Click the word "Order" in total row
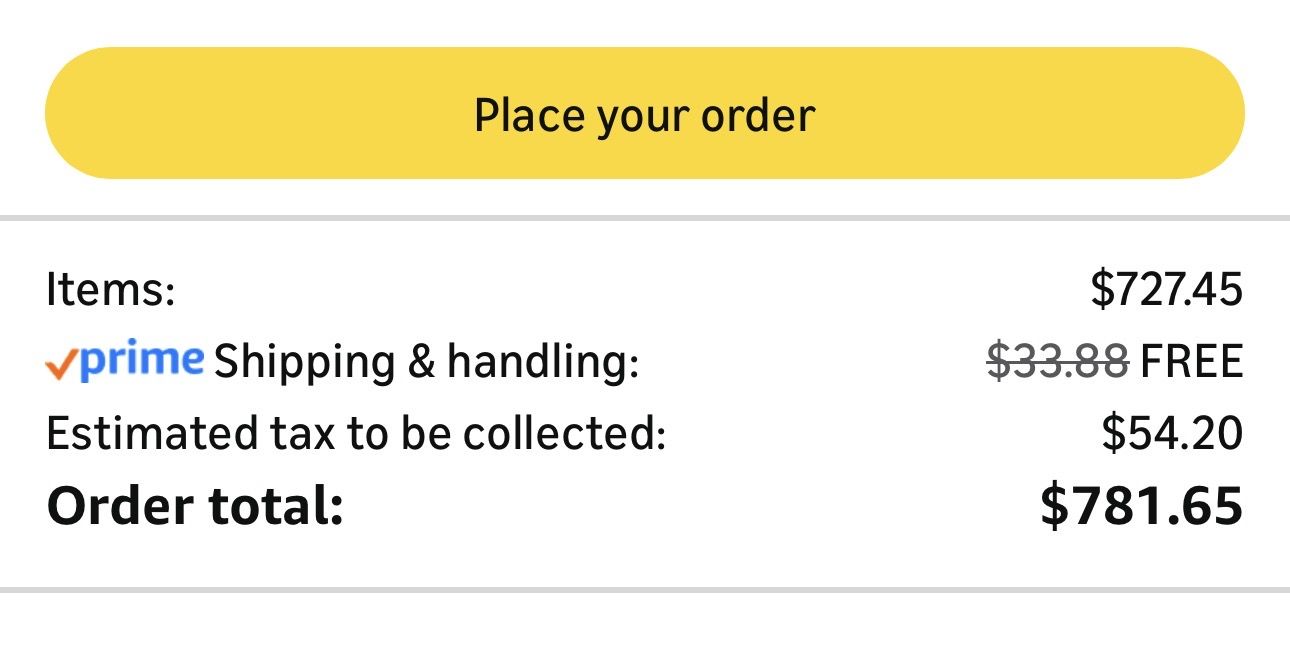This screenshot has width=1290, height=649. click(x=119, y=506)
